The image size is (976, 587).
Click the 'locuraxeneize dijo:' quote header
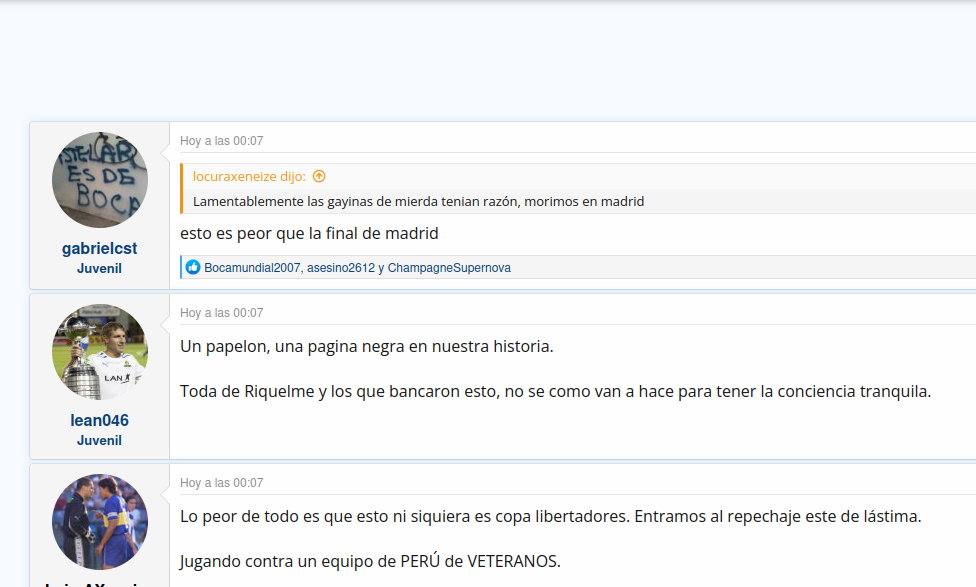tap(249, 176)
